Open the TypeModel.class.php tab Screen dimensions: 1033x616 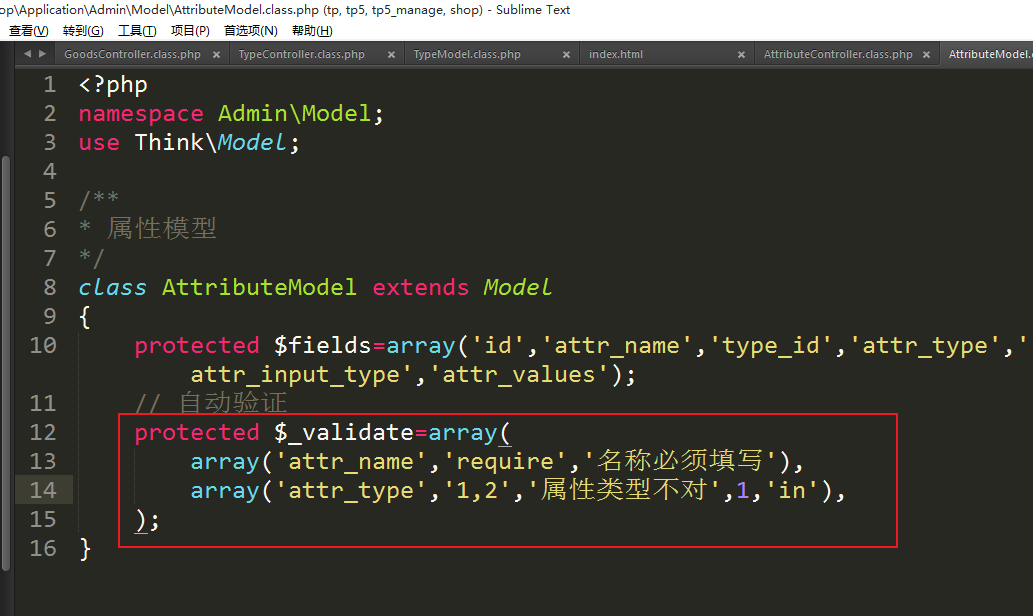(x=467, y=55)
